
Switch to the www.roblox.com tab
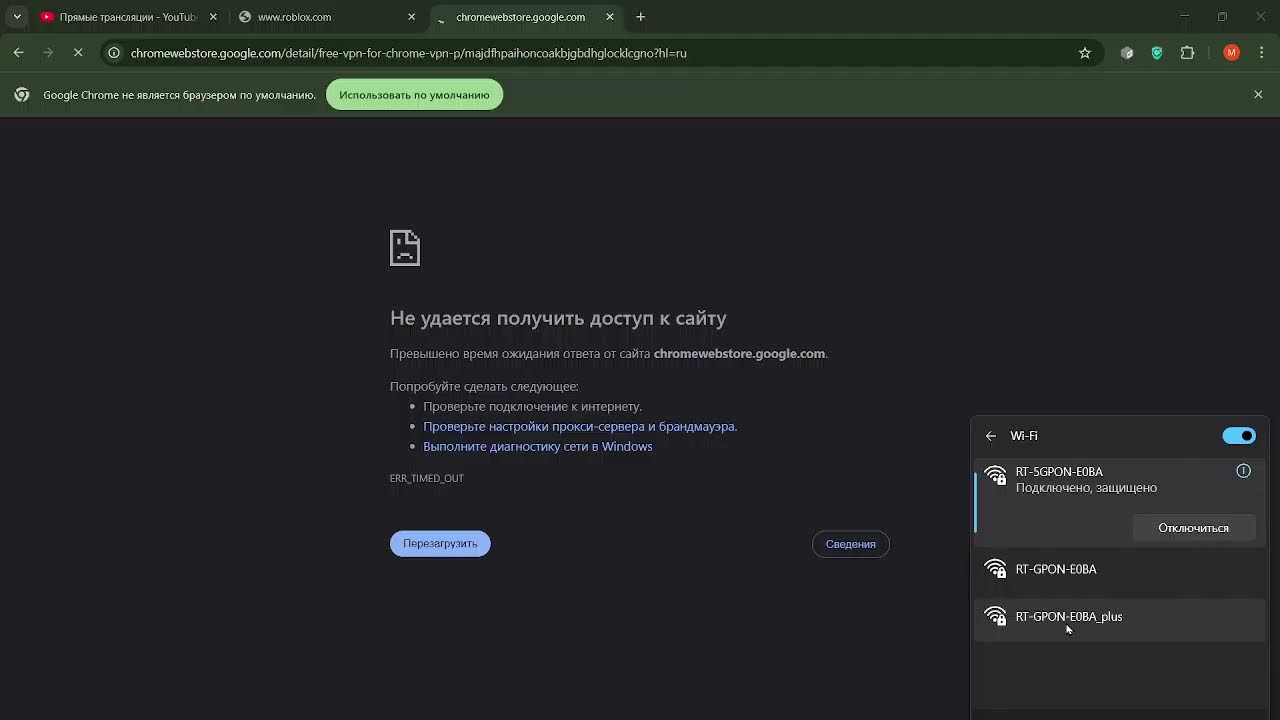[327, 17]
